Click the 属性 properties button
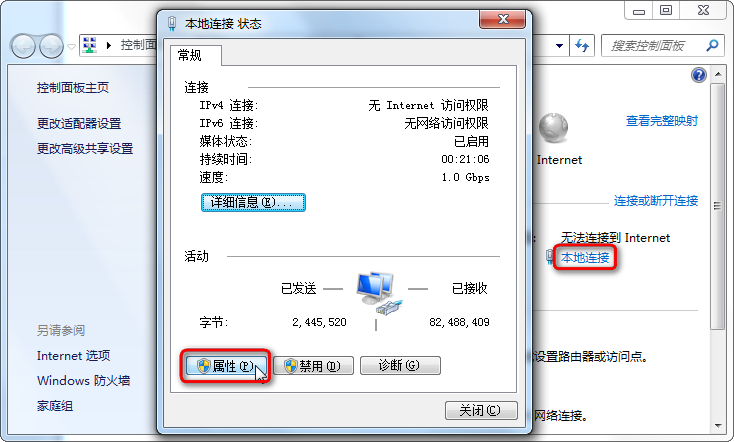The image size is (734, 442). (227, 366)
